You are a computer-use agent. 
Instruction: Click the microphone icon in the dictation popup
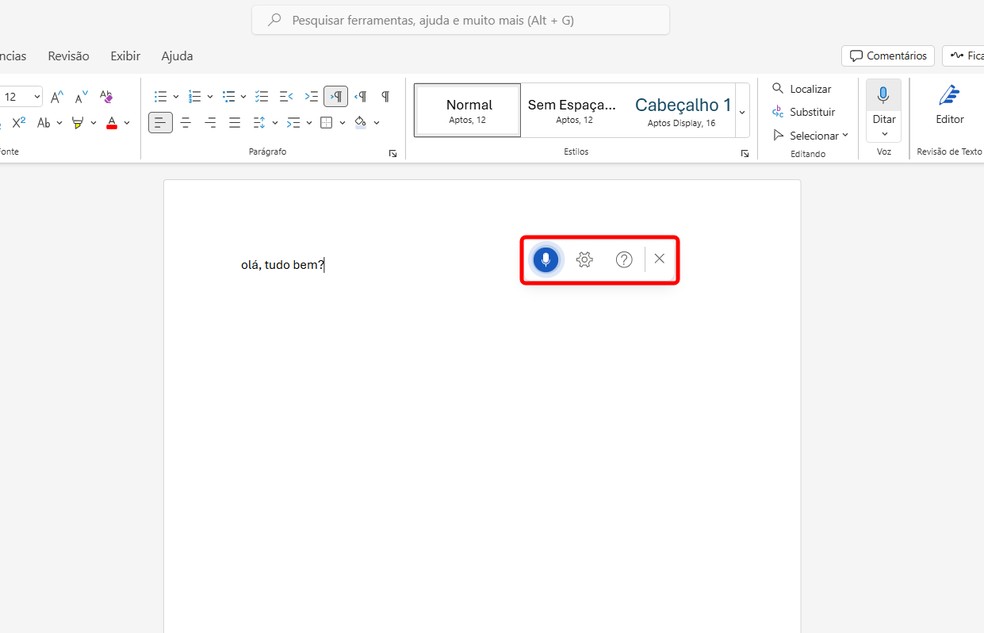545,259
